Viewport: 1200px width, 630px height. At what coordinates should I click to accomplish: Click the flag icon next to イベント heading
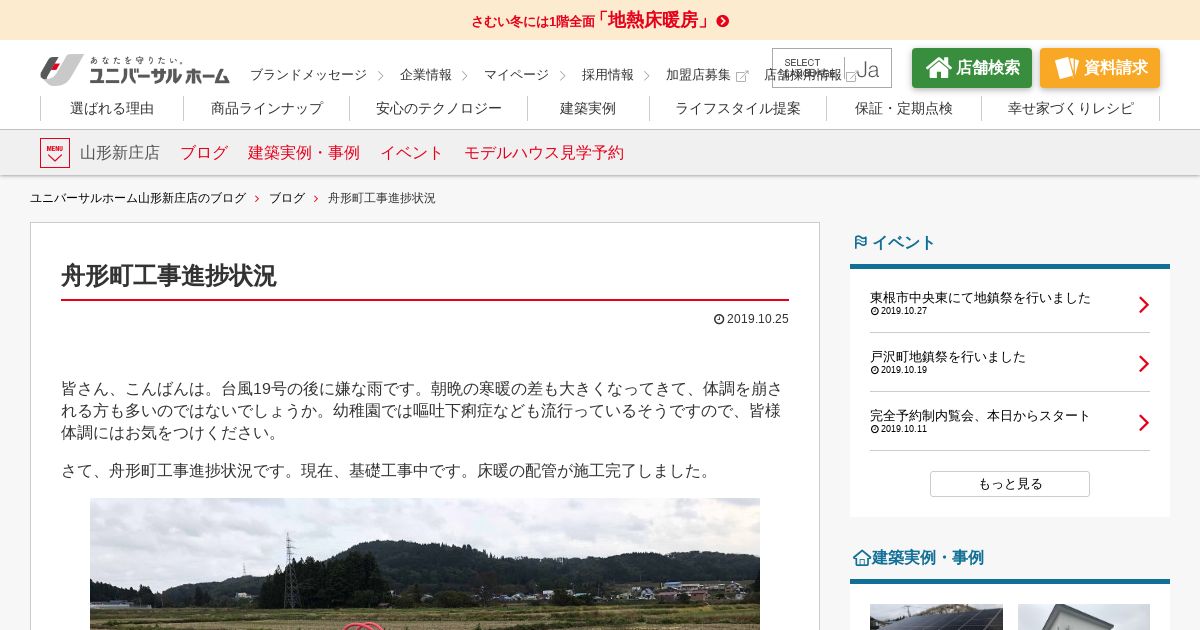click(860, 242)
